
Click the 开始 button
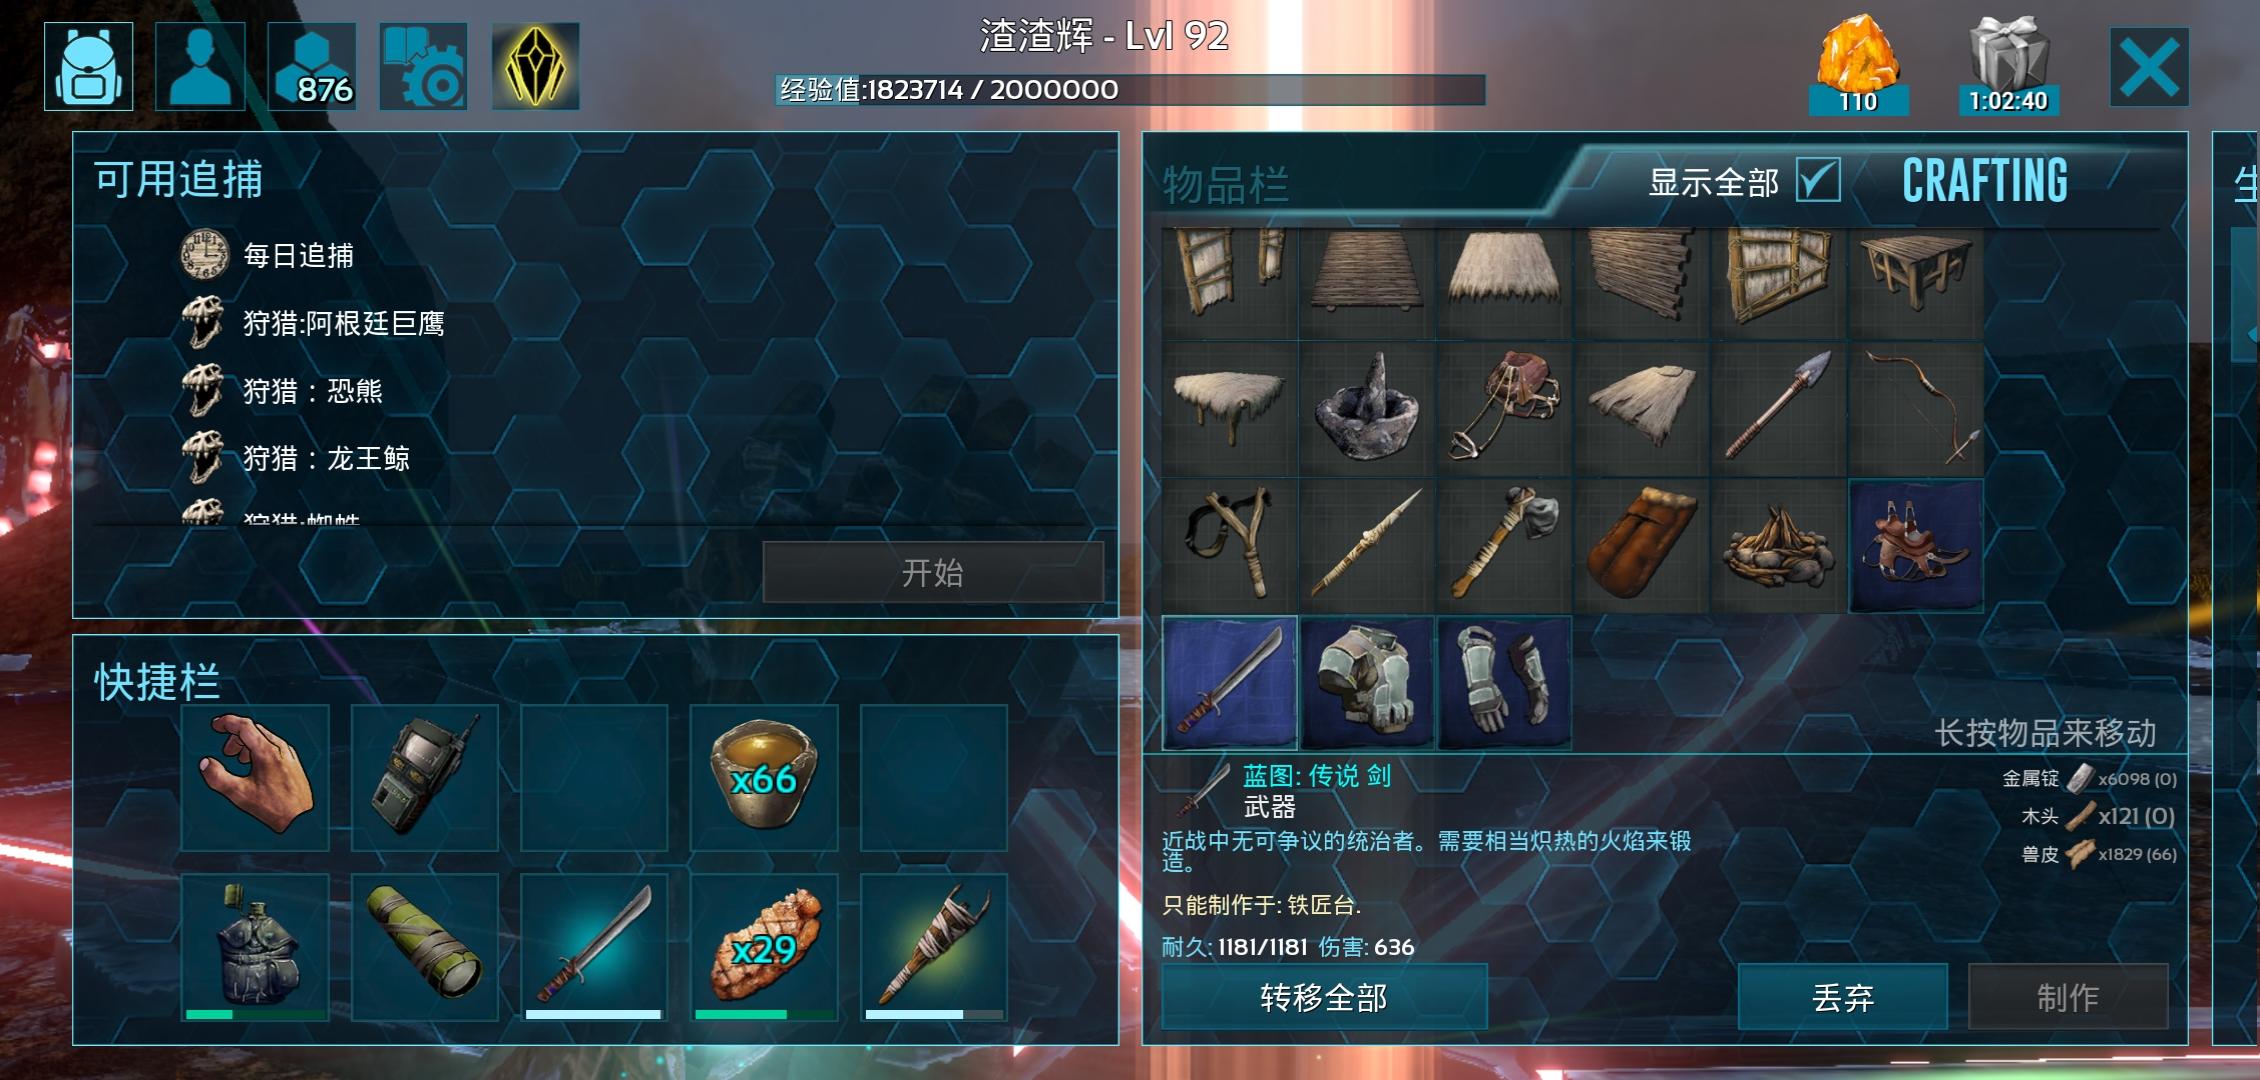pyautogui.click(x=933, y=573)
